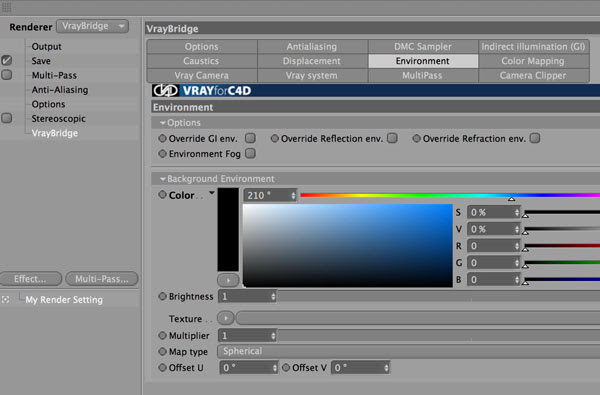The width and height of the screenshot is (600, 395).
Task: Check the Stereoscopic checkbox
Action: point(7,118)
